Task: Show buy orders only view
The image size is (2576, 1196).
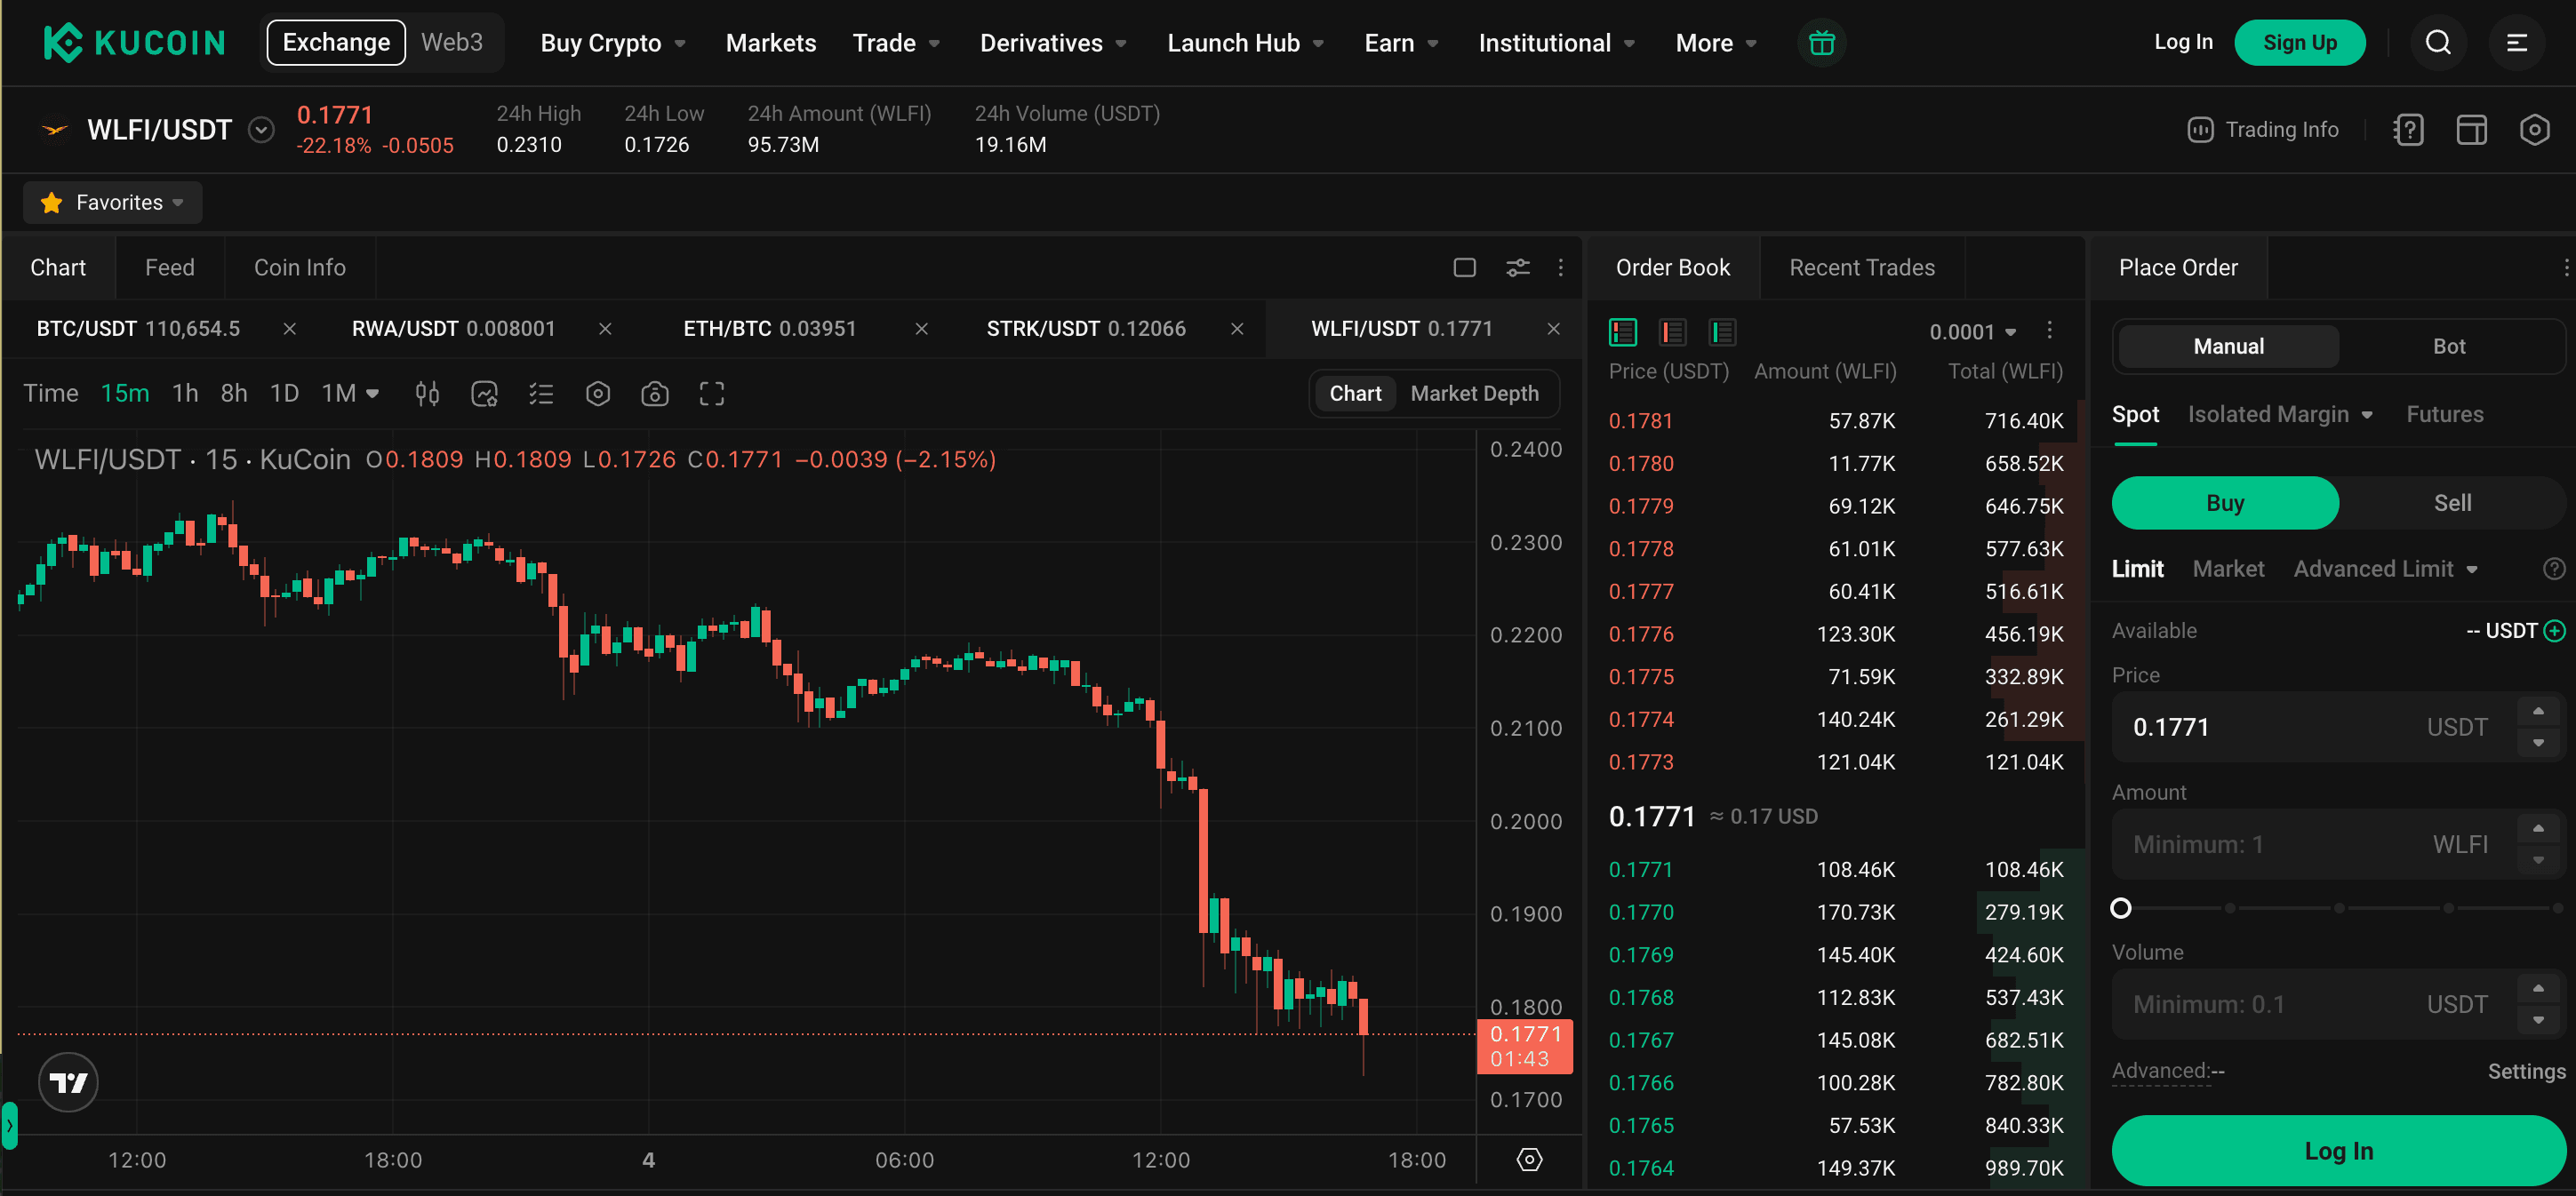Action: [x=1723, y=331]
